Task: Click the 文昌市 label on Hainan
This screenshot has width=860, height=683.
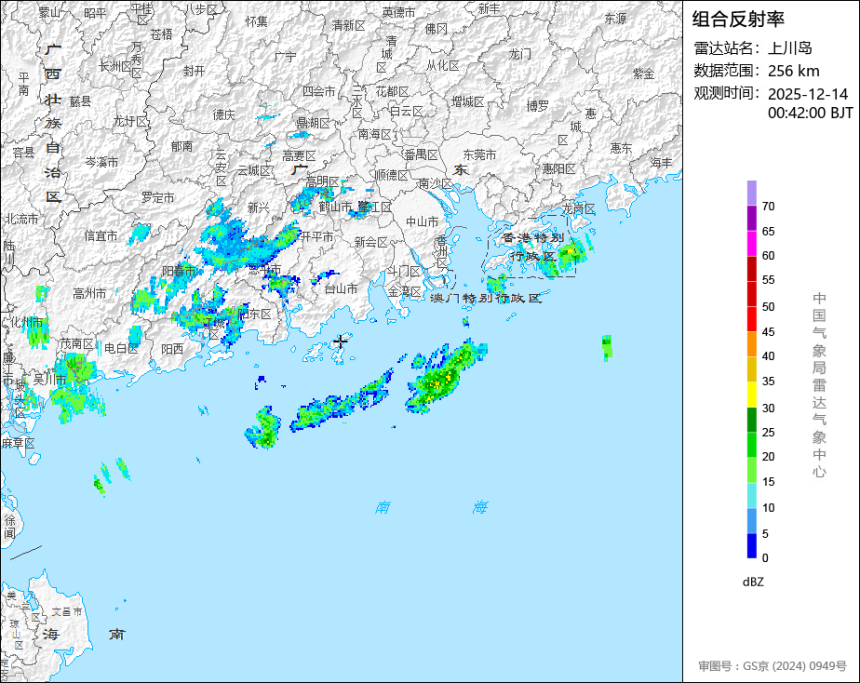Action: pyautogui.click(x=67, y=612)
